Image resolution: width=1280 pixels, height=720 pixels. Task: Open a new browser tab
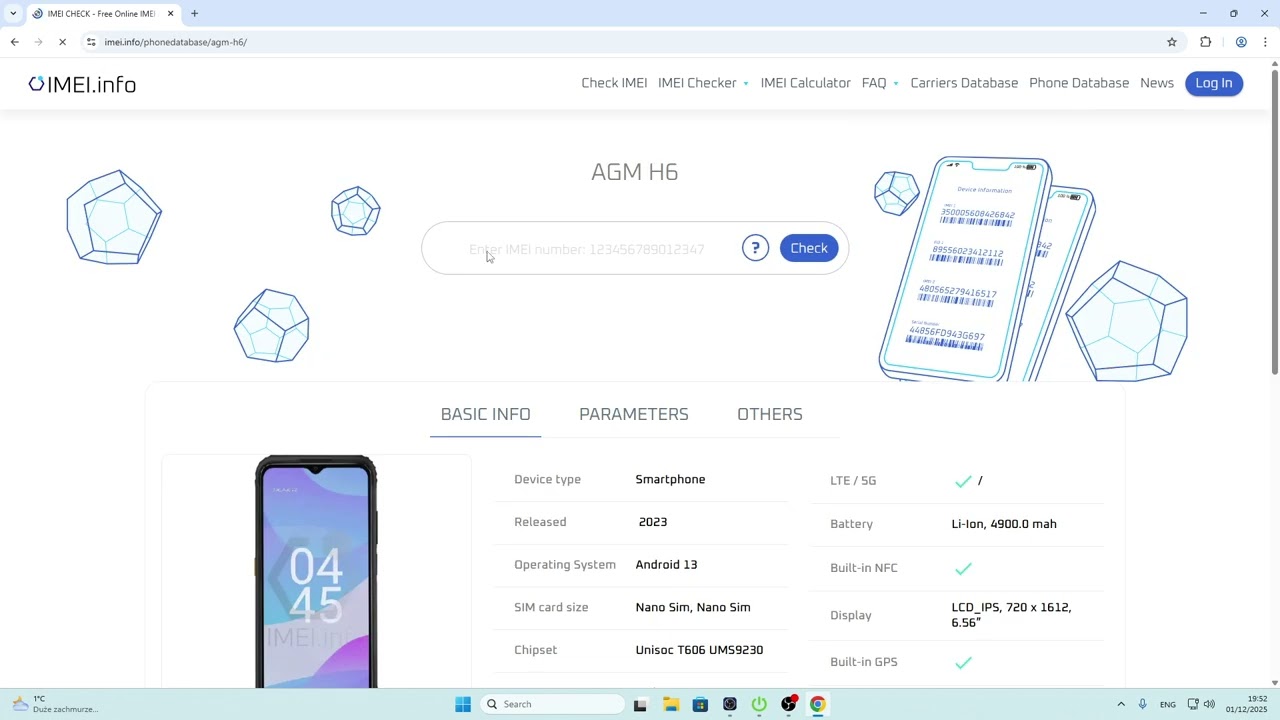[x=195, y=14]
